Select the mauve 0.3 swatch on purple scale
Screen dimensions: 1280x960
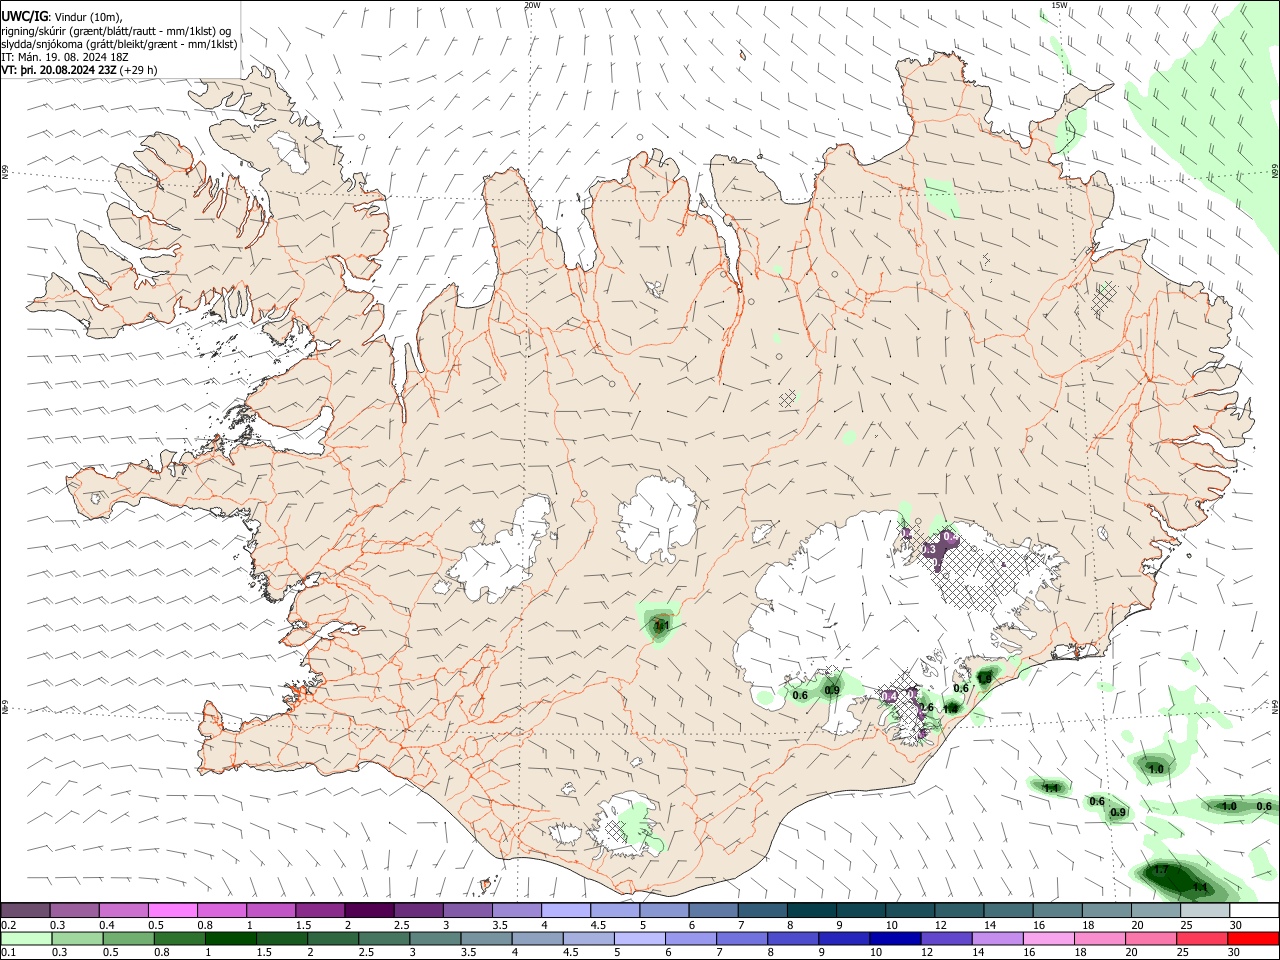(x=75, y=910)
